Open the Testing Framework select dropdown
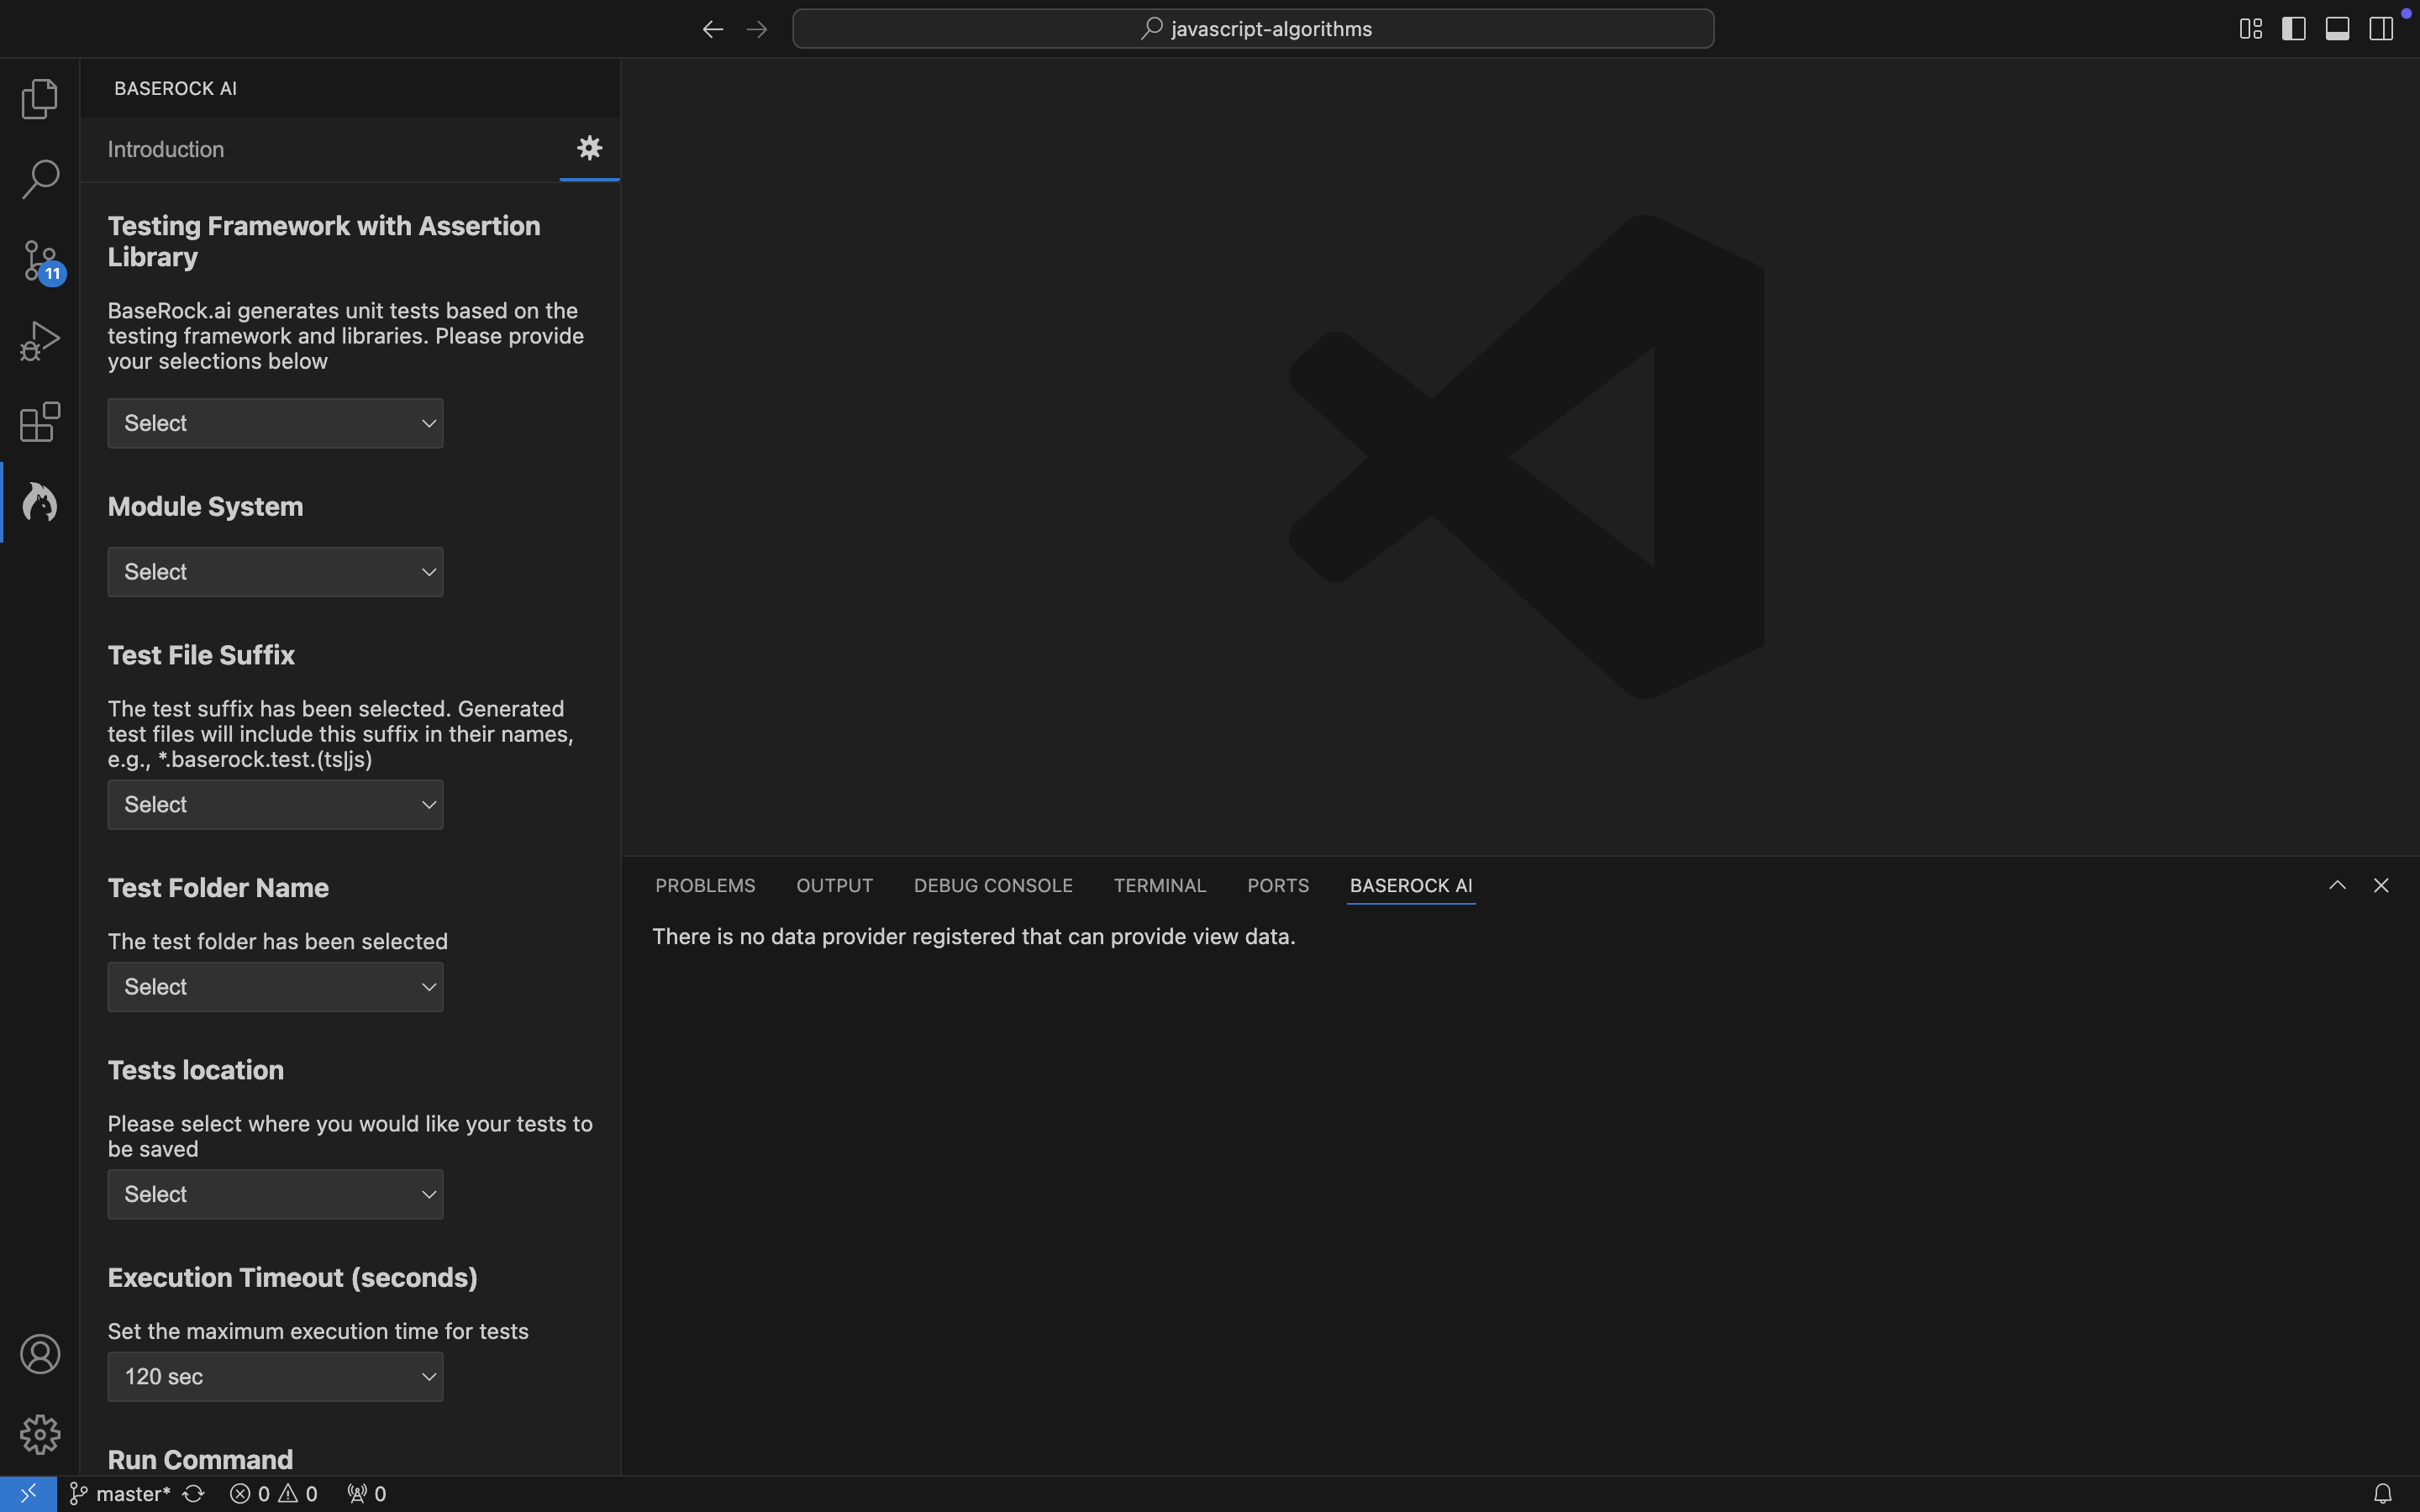Screen dimensions: 2420x1512 pyautogui.click(x=275, y=423)
